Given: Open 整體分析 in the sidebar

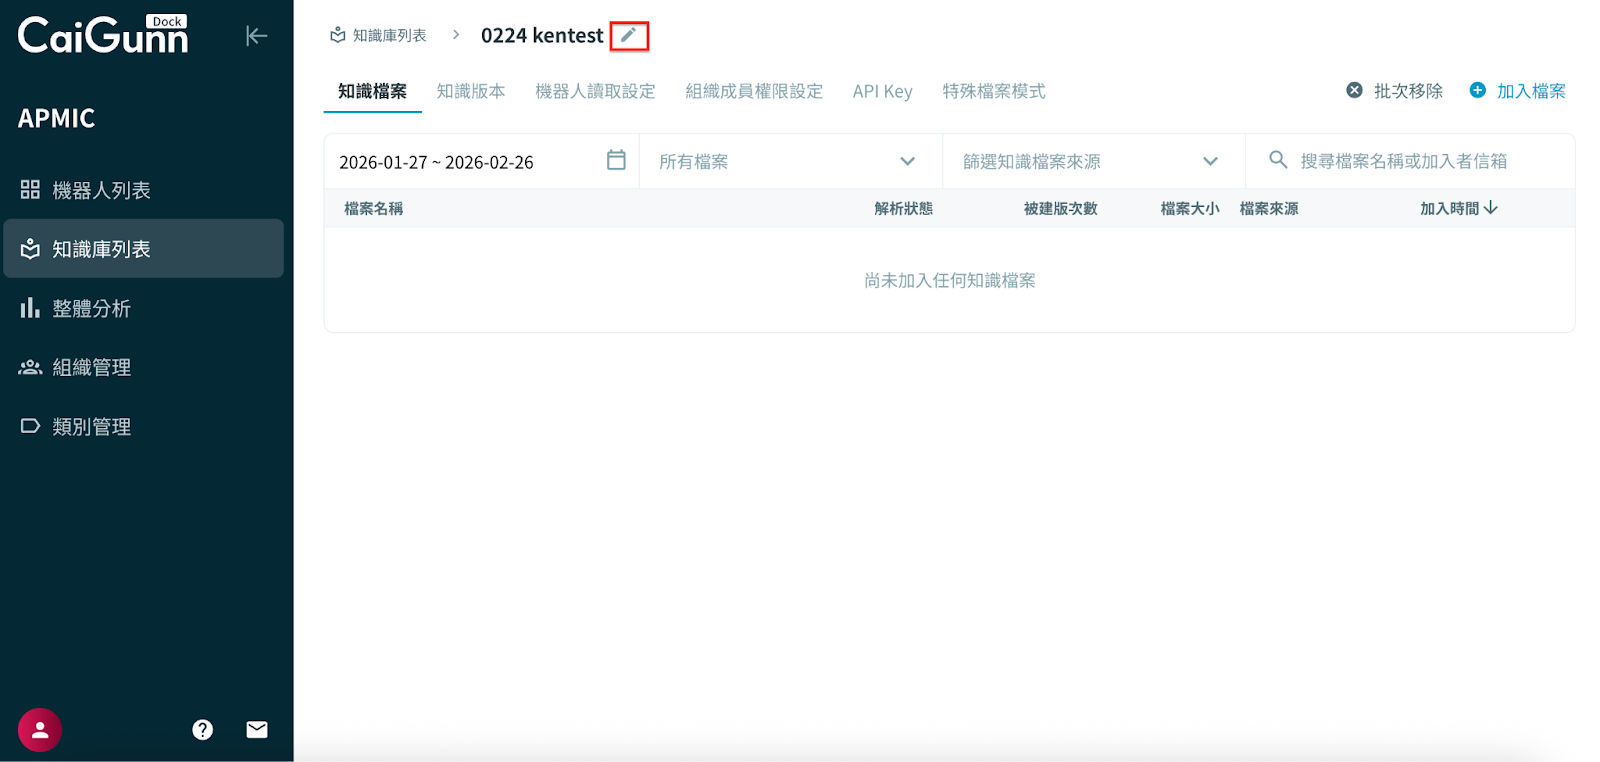Looking at the screenshot, I should [x=91, y=308].
